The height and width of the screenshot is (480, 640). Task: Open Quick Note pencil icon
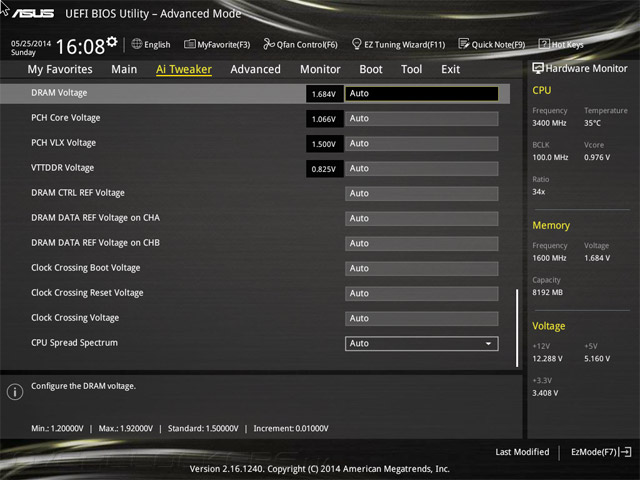464,44
